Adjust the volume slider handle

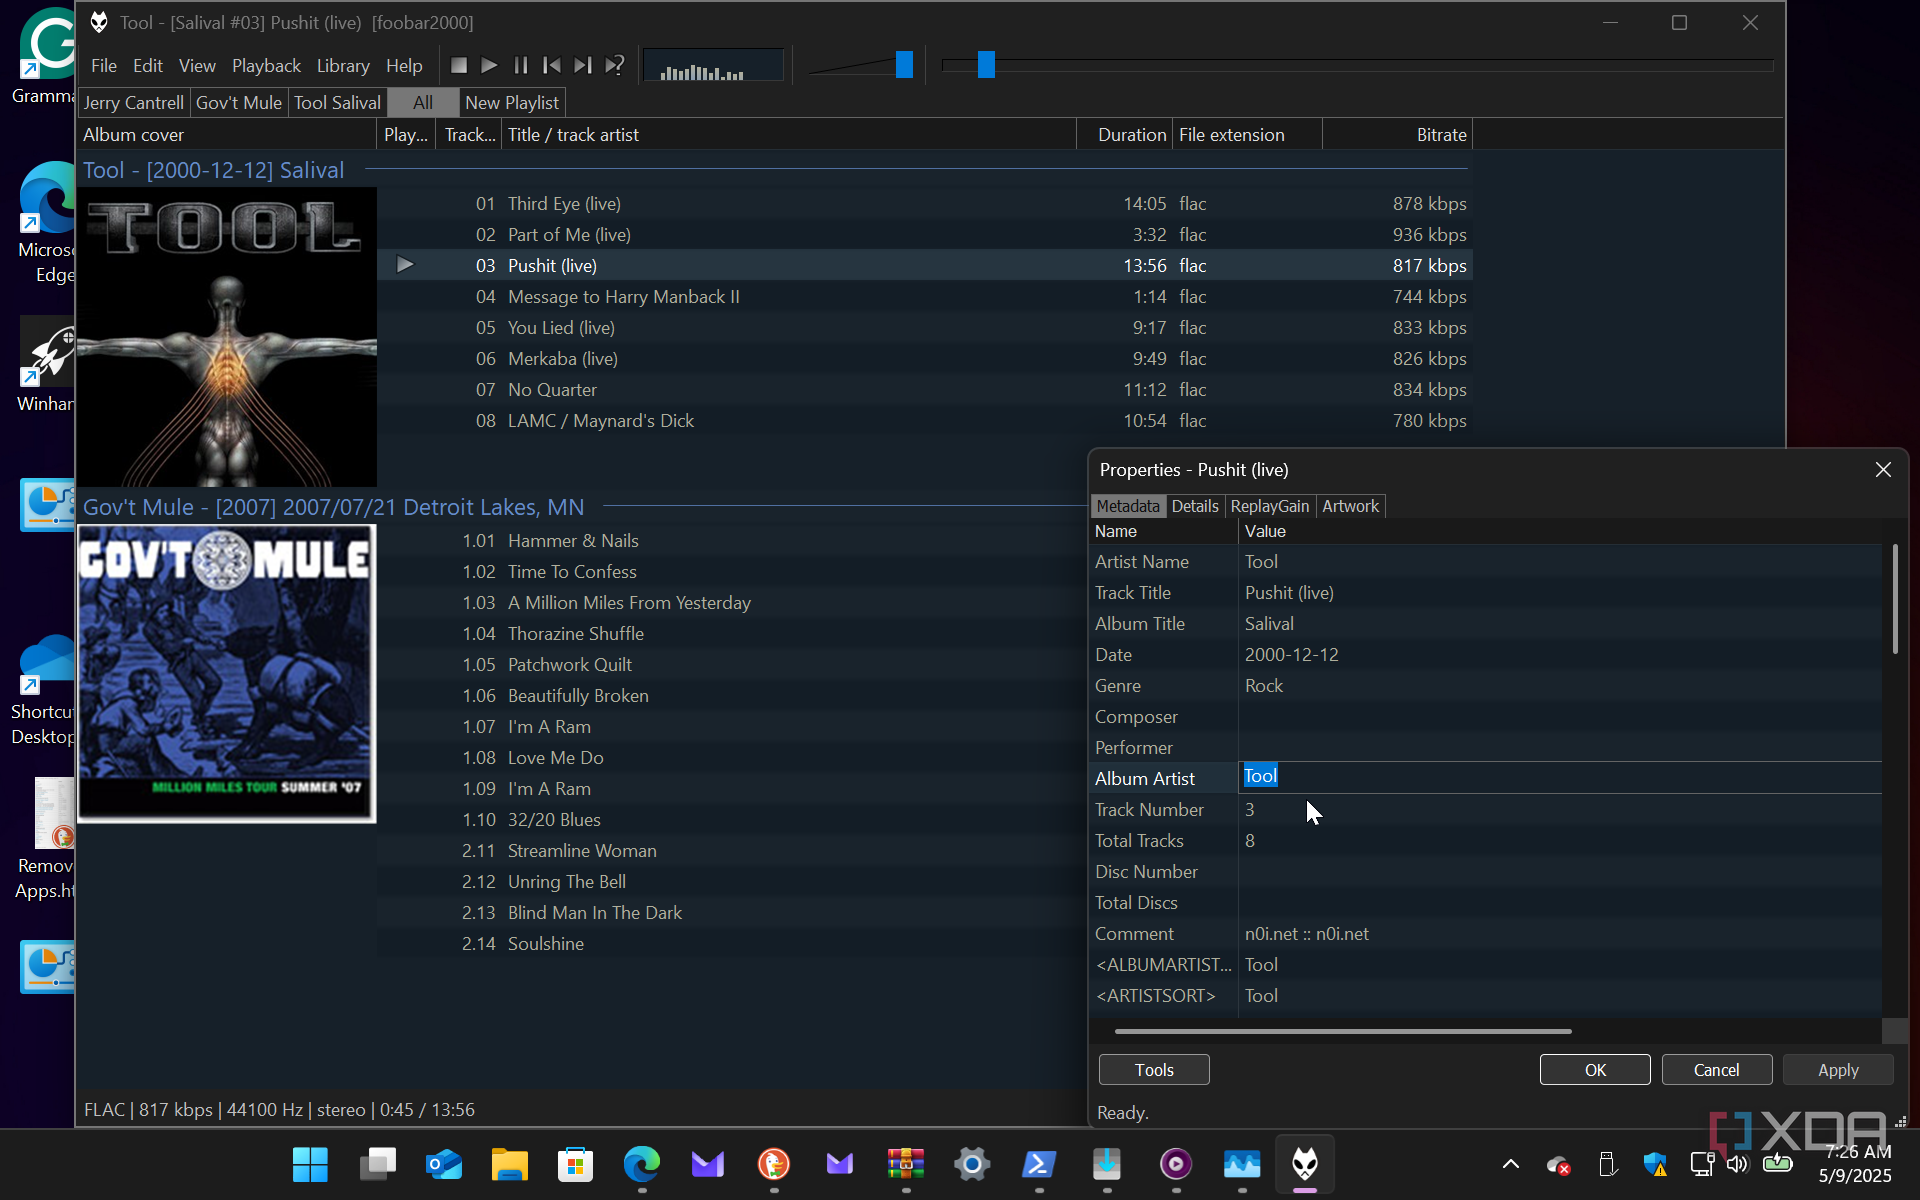(x=904, y=65)
